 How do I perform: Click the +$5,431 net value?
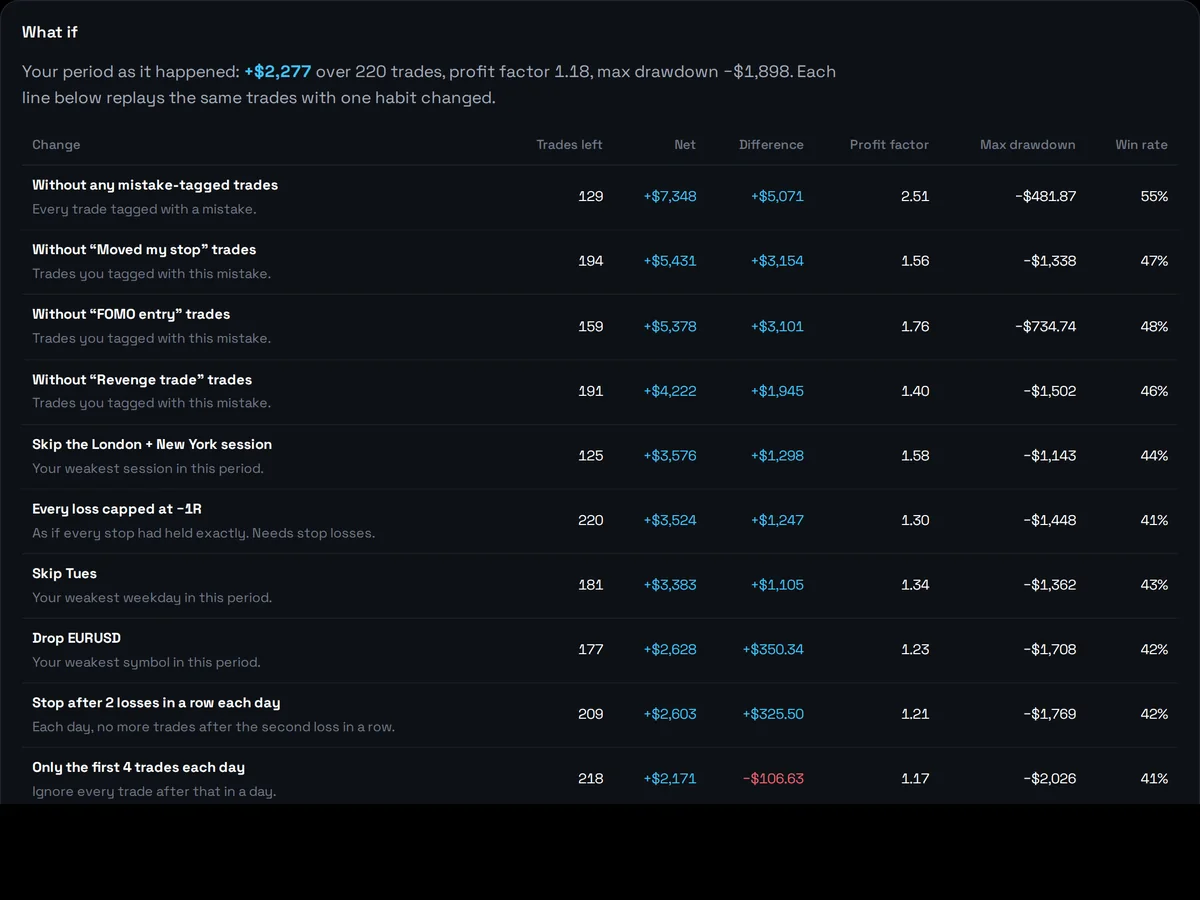[x=670, y=261]
